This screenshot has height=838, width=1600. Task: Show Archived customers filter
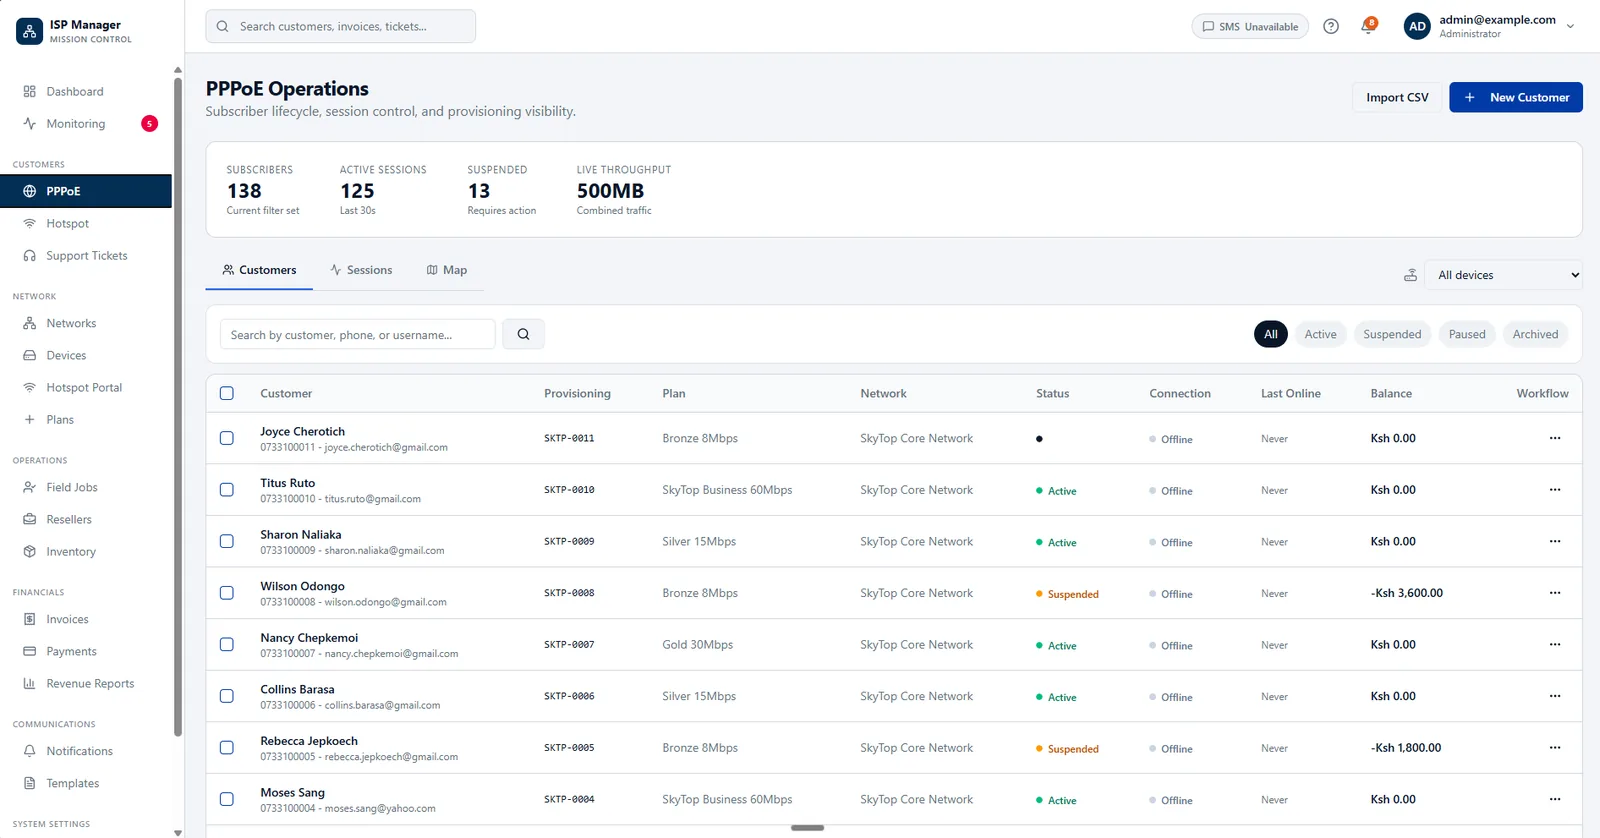[1535, 334]
